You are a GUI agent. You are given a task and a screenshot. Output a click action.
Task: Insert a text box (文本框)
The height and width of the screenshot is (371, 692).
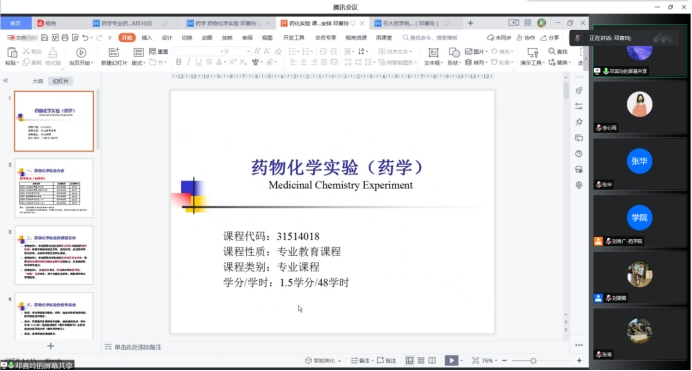tap(433, 52)
